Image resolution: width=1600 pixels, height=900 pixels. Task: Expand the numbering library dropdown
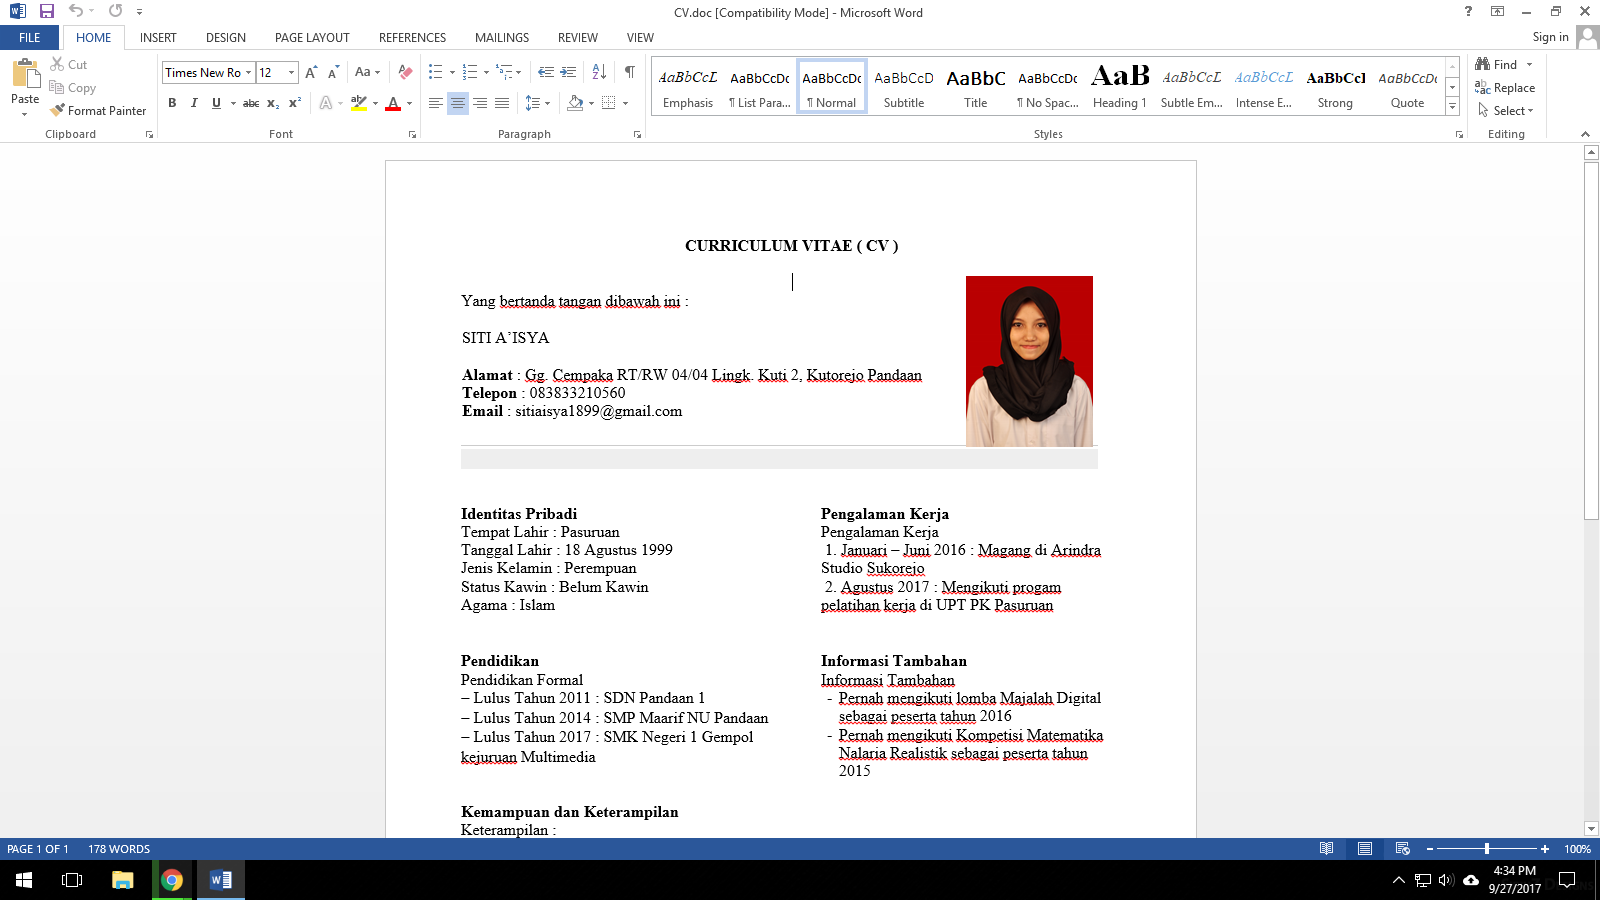(x=486, y=72)
